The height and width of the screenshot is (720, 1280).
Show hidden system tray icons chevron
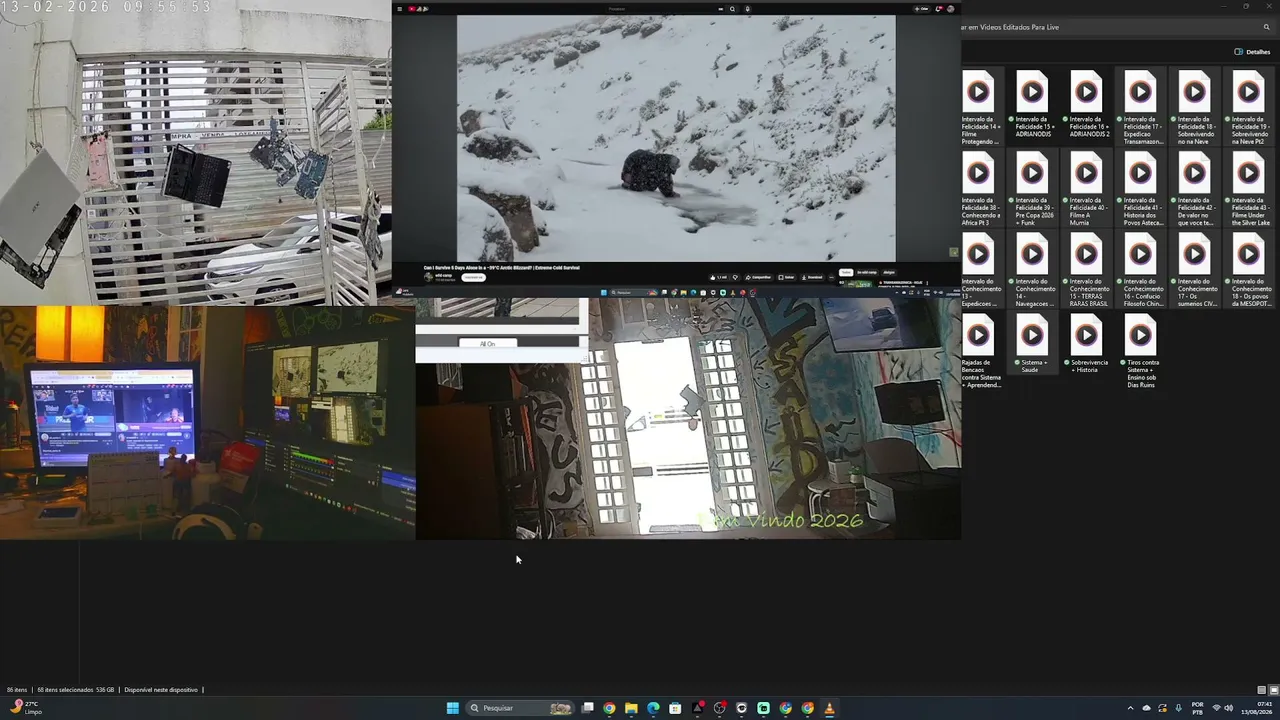1130,708
